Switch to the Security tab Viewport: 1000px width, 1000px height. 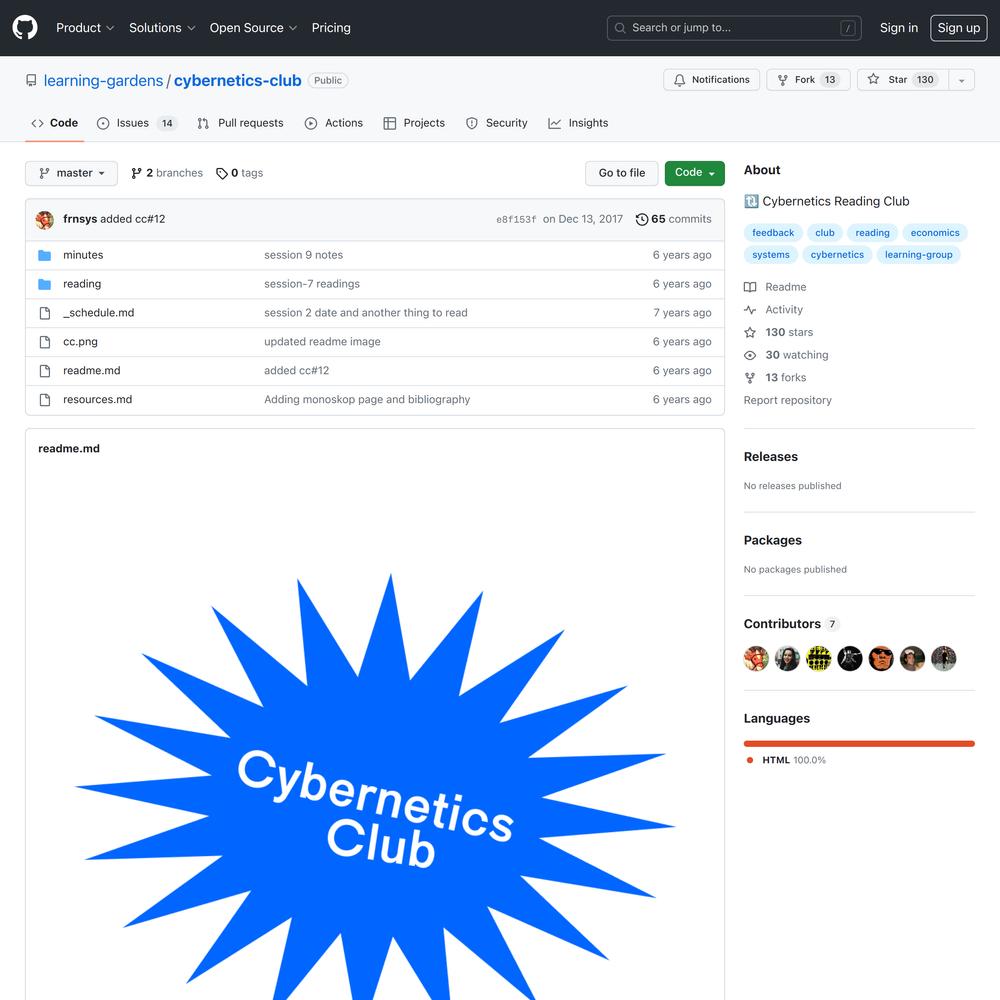coord(497,123)
